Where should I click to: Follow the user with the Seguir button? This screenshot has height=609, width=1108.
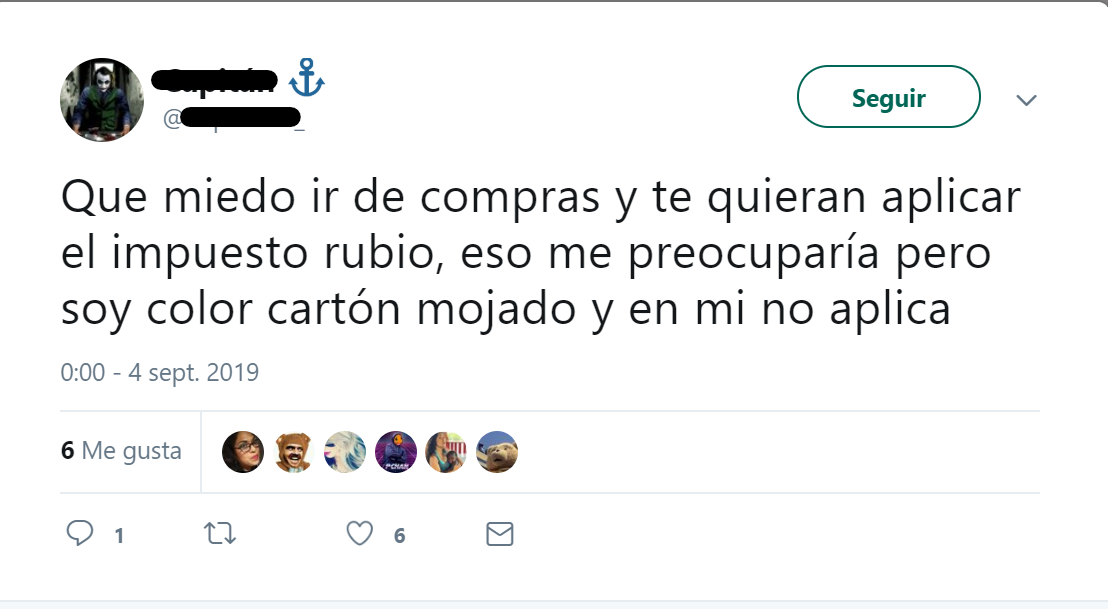[888, 97]
